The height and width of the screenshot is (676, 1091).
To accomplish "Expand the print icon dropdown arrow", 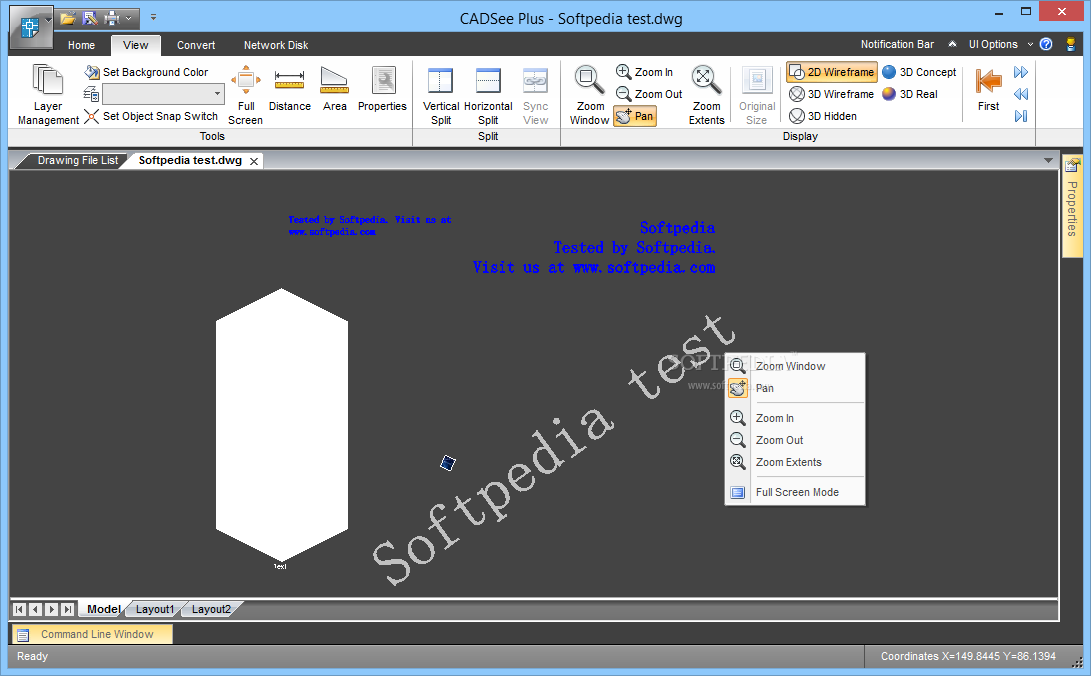I will pos(129,19).
